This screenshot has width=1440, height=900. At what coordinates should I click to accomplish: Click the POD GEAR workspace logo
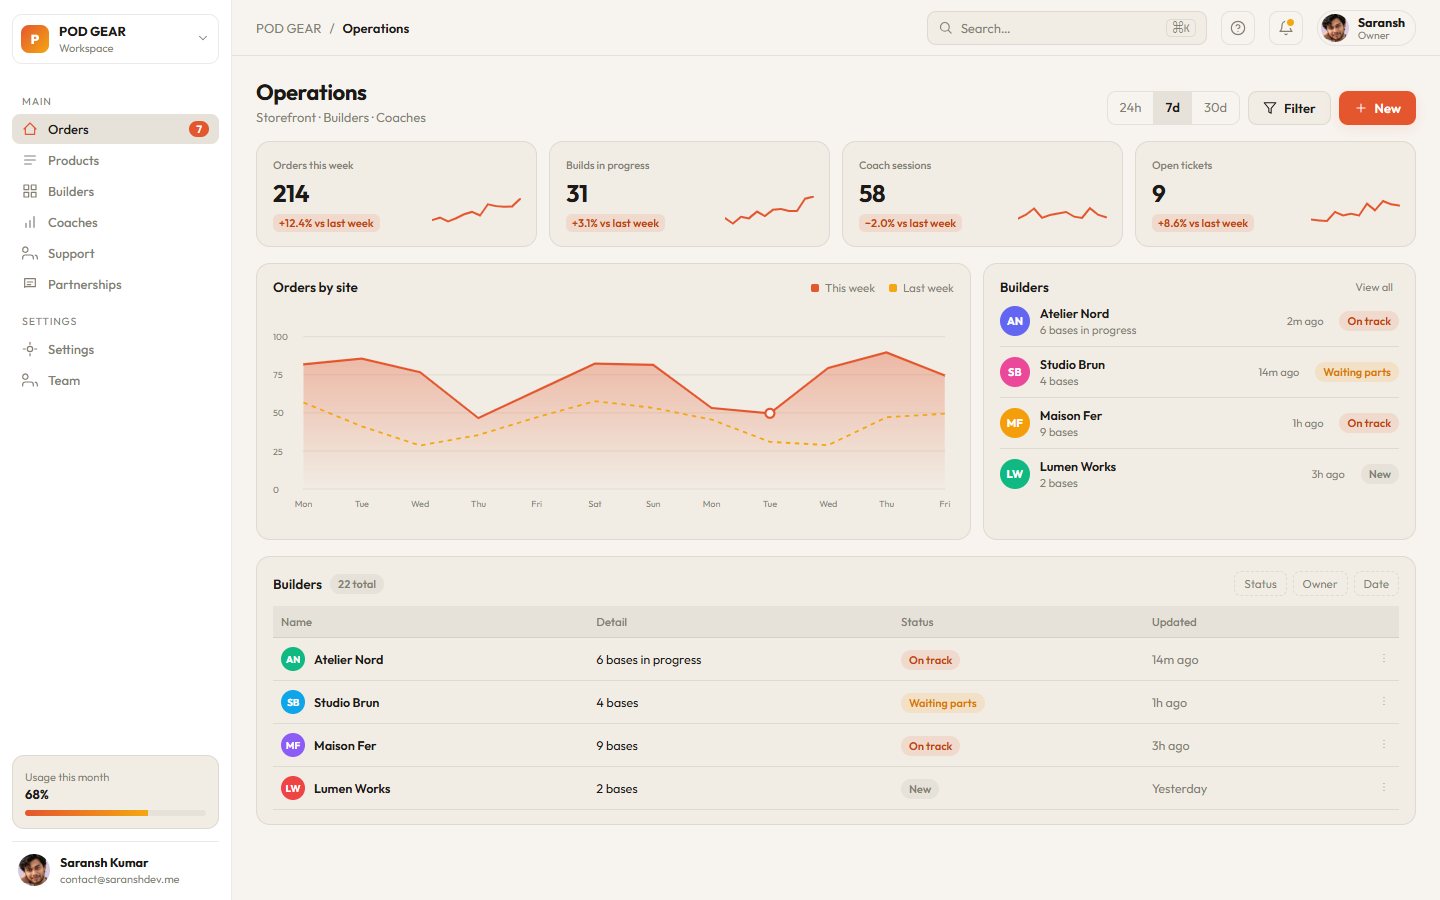pyautogui.click(x=35, y=39)
